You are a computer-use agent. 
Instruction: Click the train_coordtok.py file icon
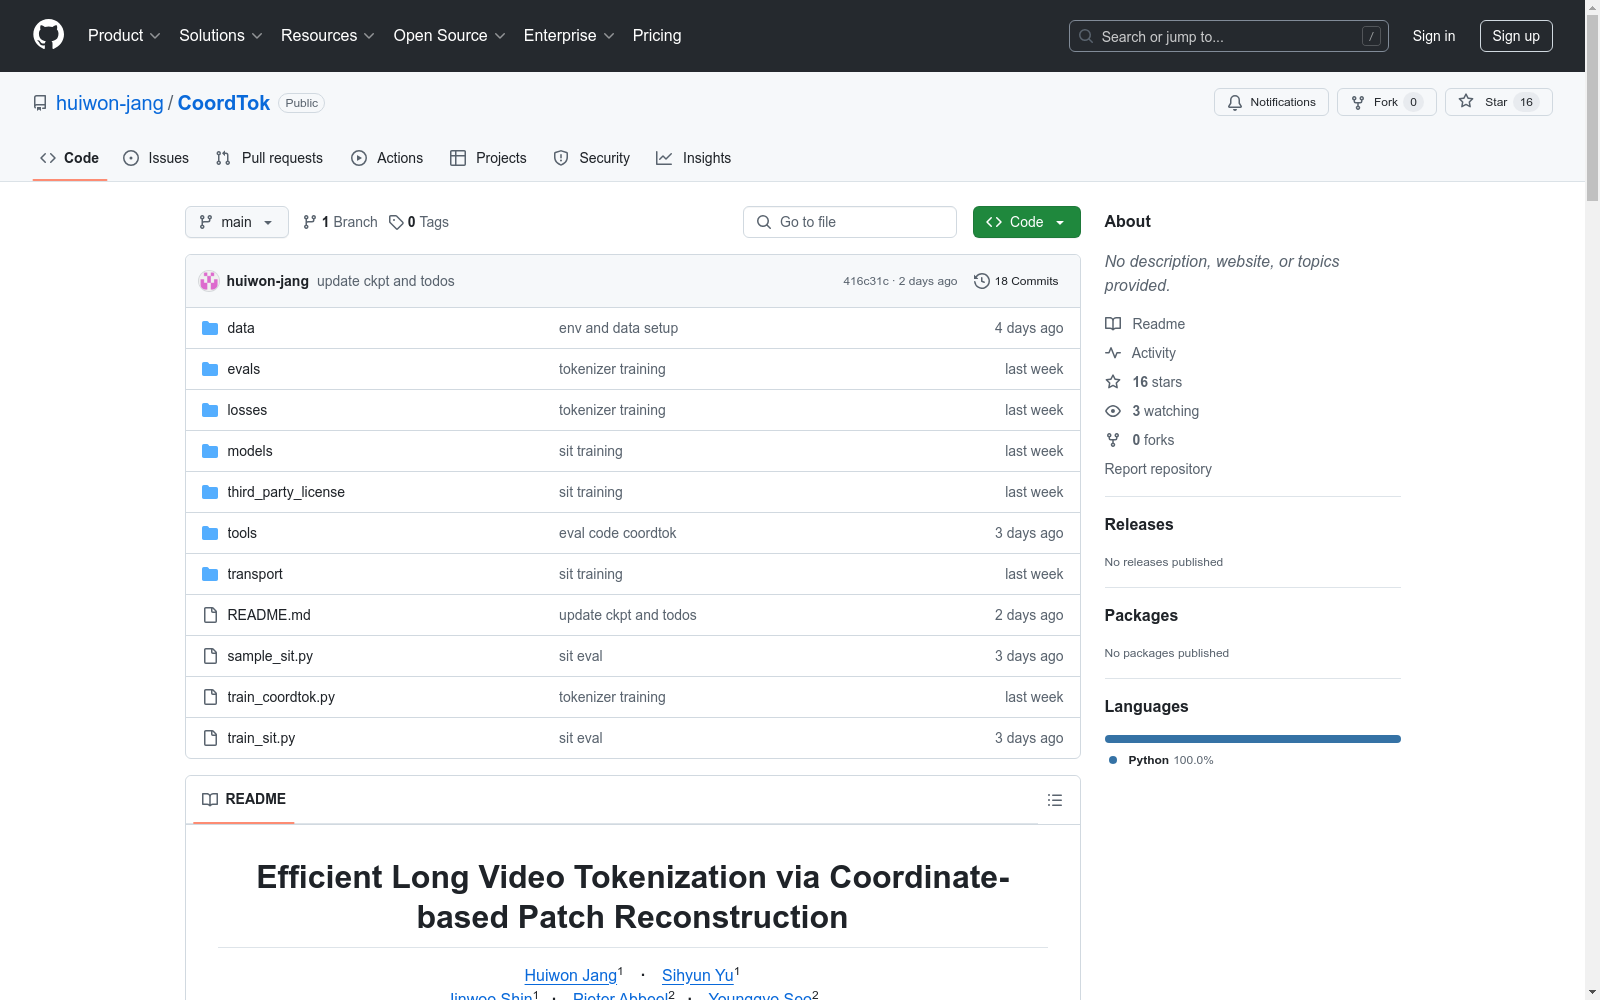pyautogui.click(x=210, y=697)
